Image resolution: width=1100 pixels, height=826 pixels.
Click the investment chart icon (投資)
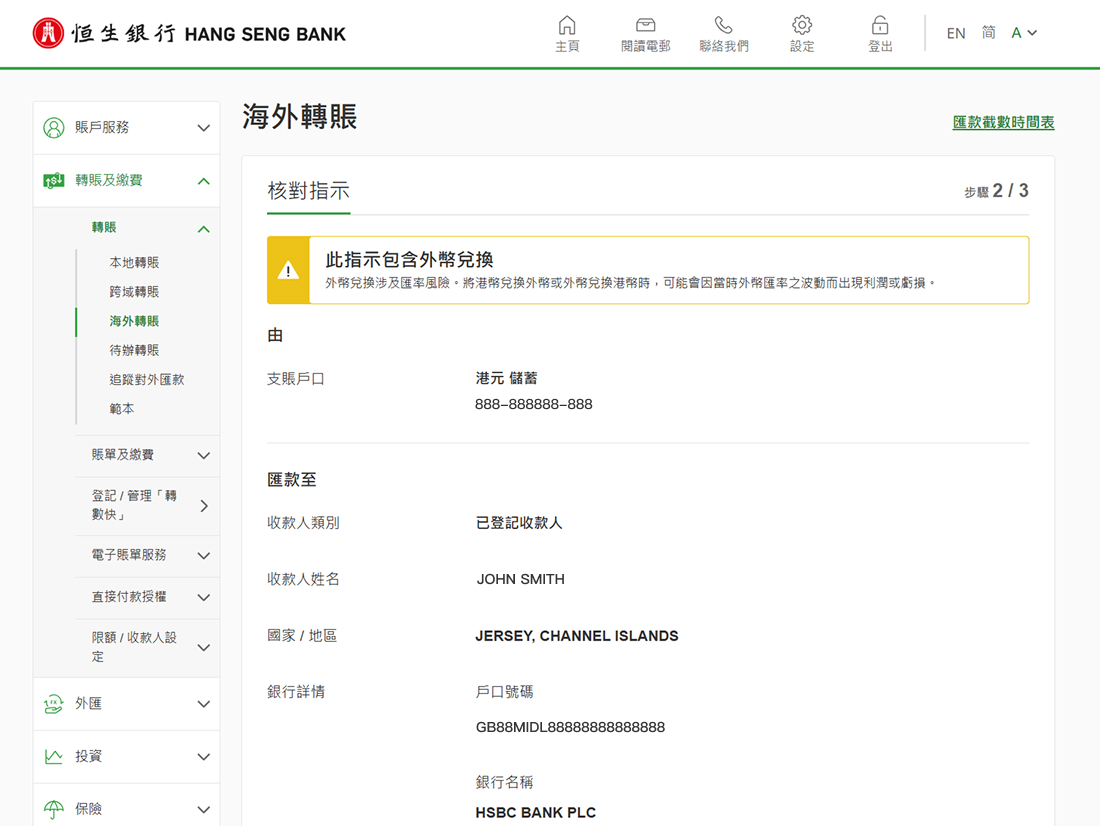coord(54,757)
